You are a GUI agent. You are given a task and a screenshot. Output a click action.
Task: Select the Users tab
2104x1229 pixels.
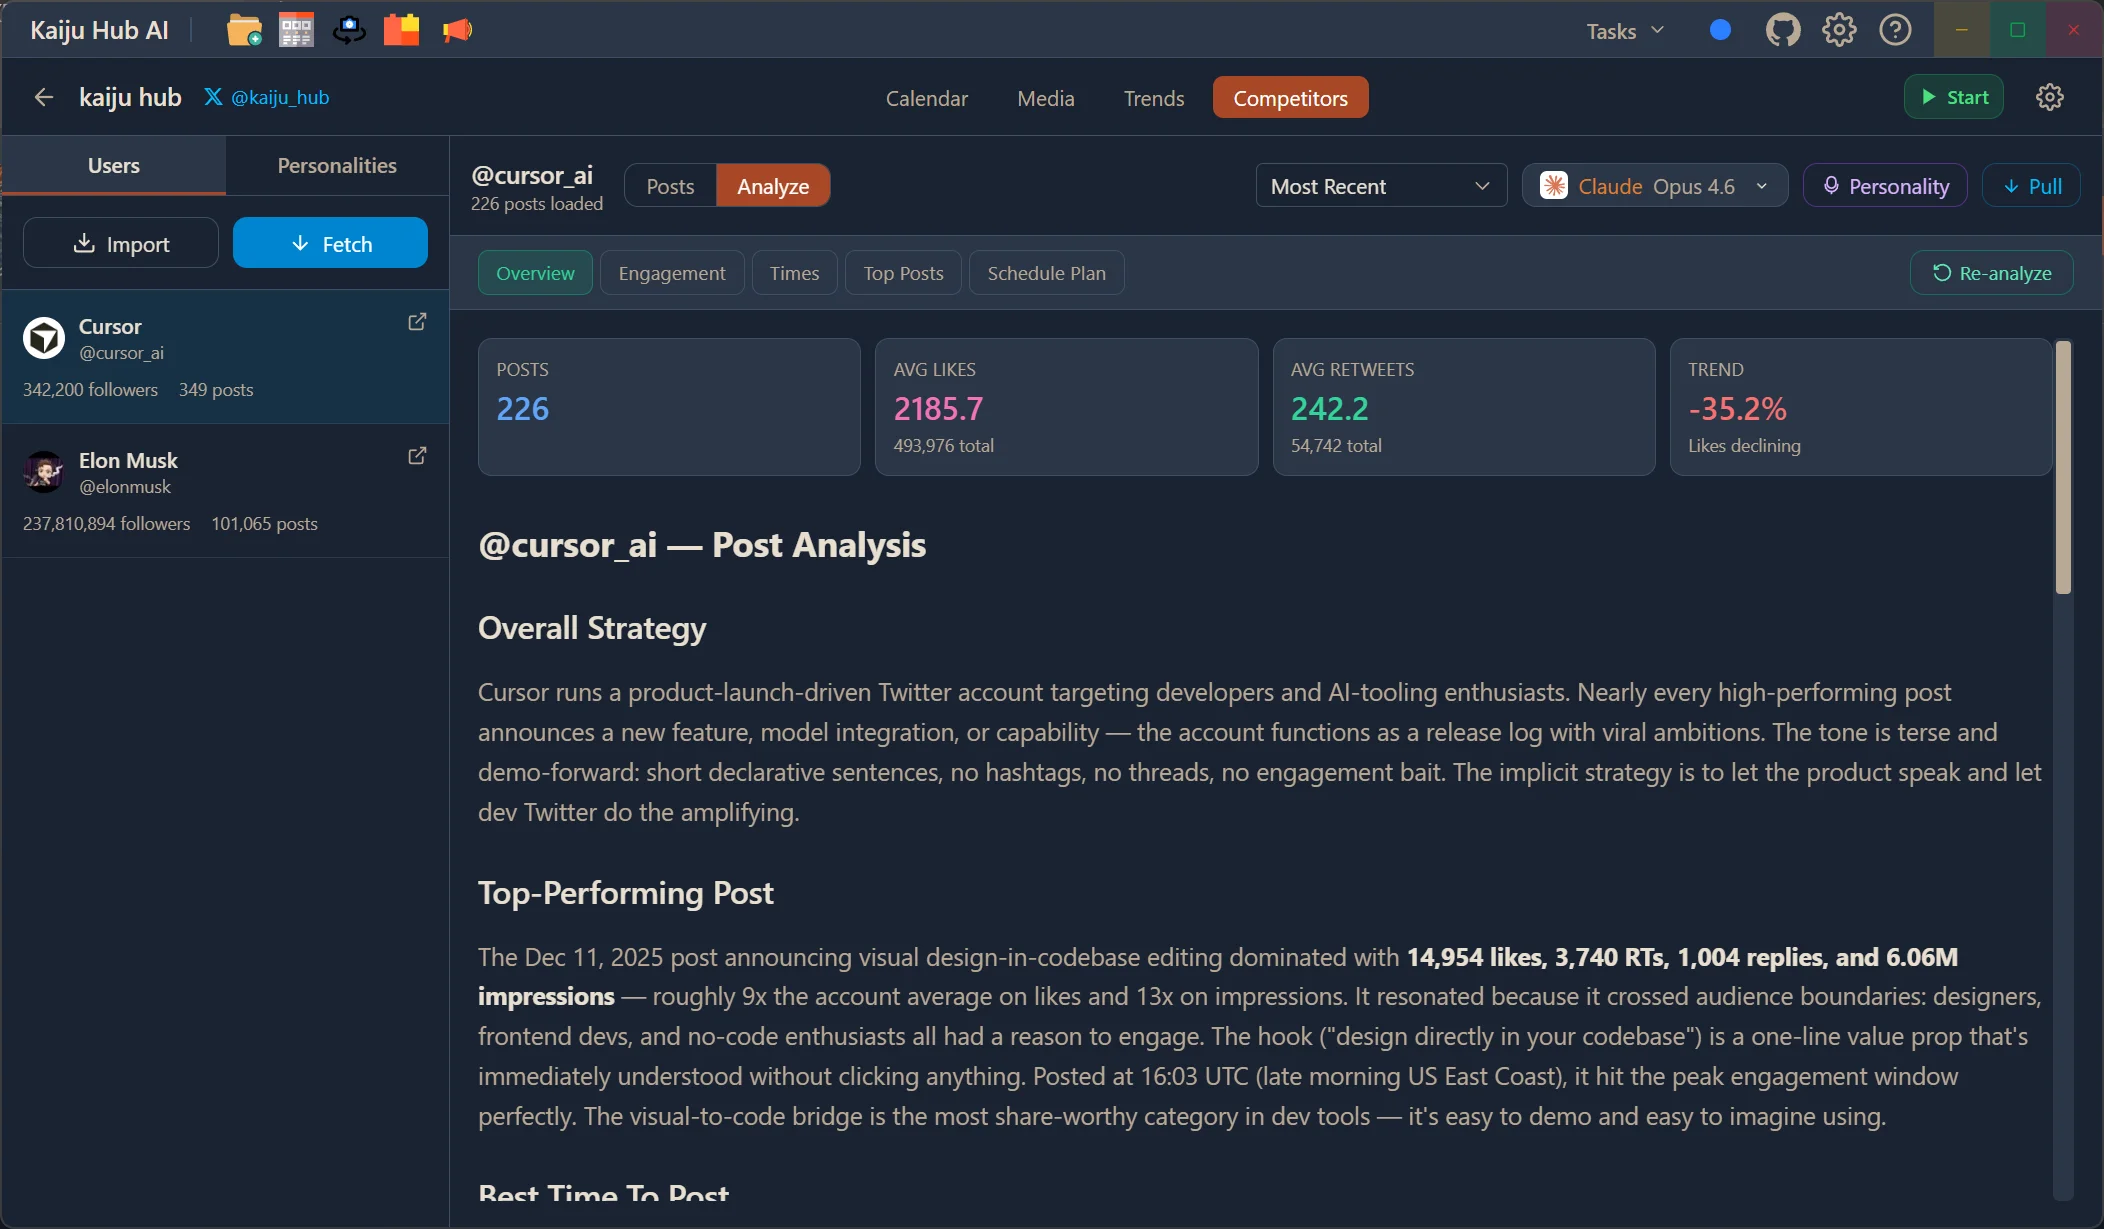(x=114, y=166)
